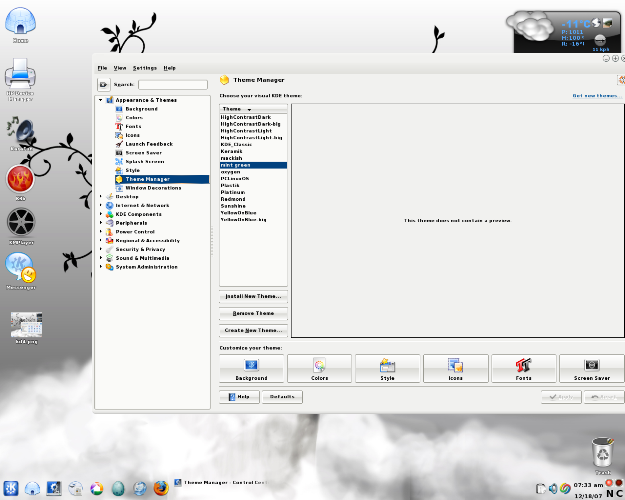Sort themes by the Theme column header
625x500 pixels.
[x=253, y=109]
